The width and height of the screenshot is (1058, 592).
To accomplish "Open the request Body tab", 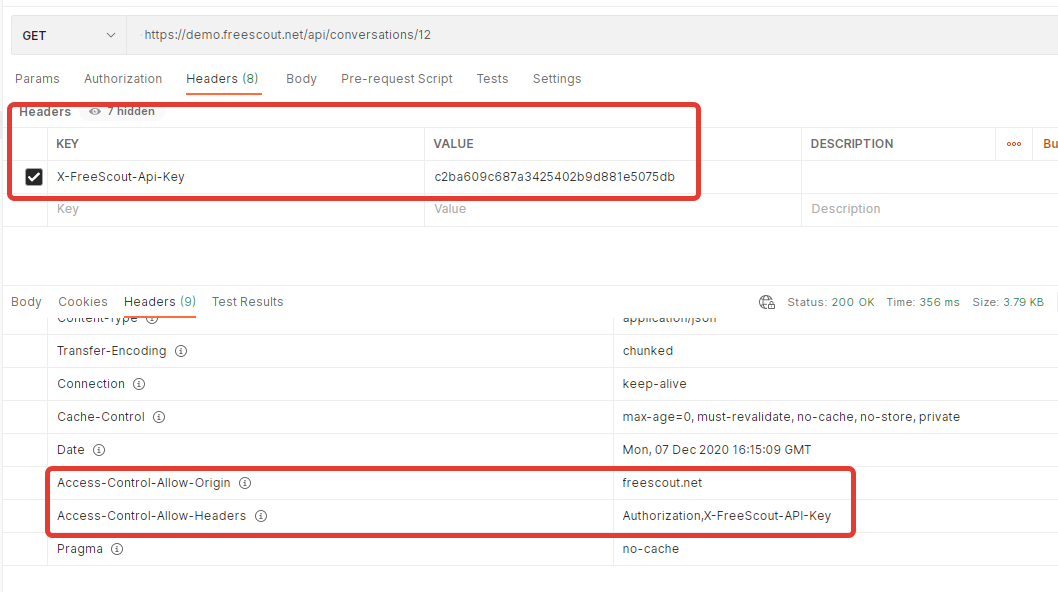I will pyautogui.click(x=301, y=79).
